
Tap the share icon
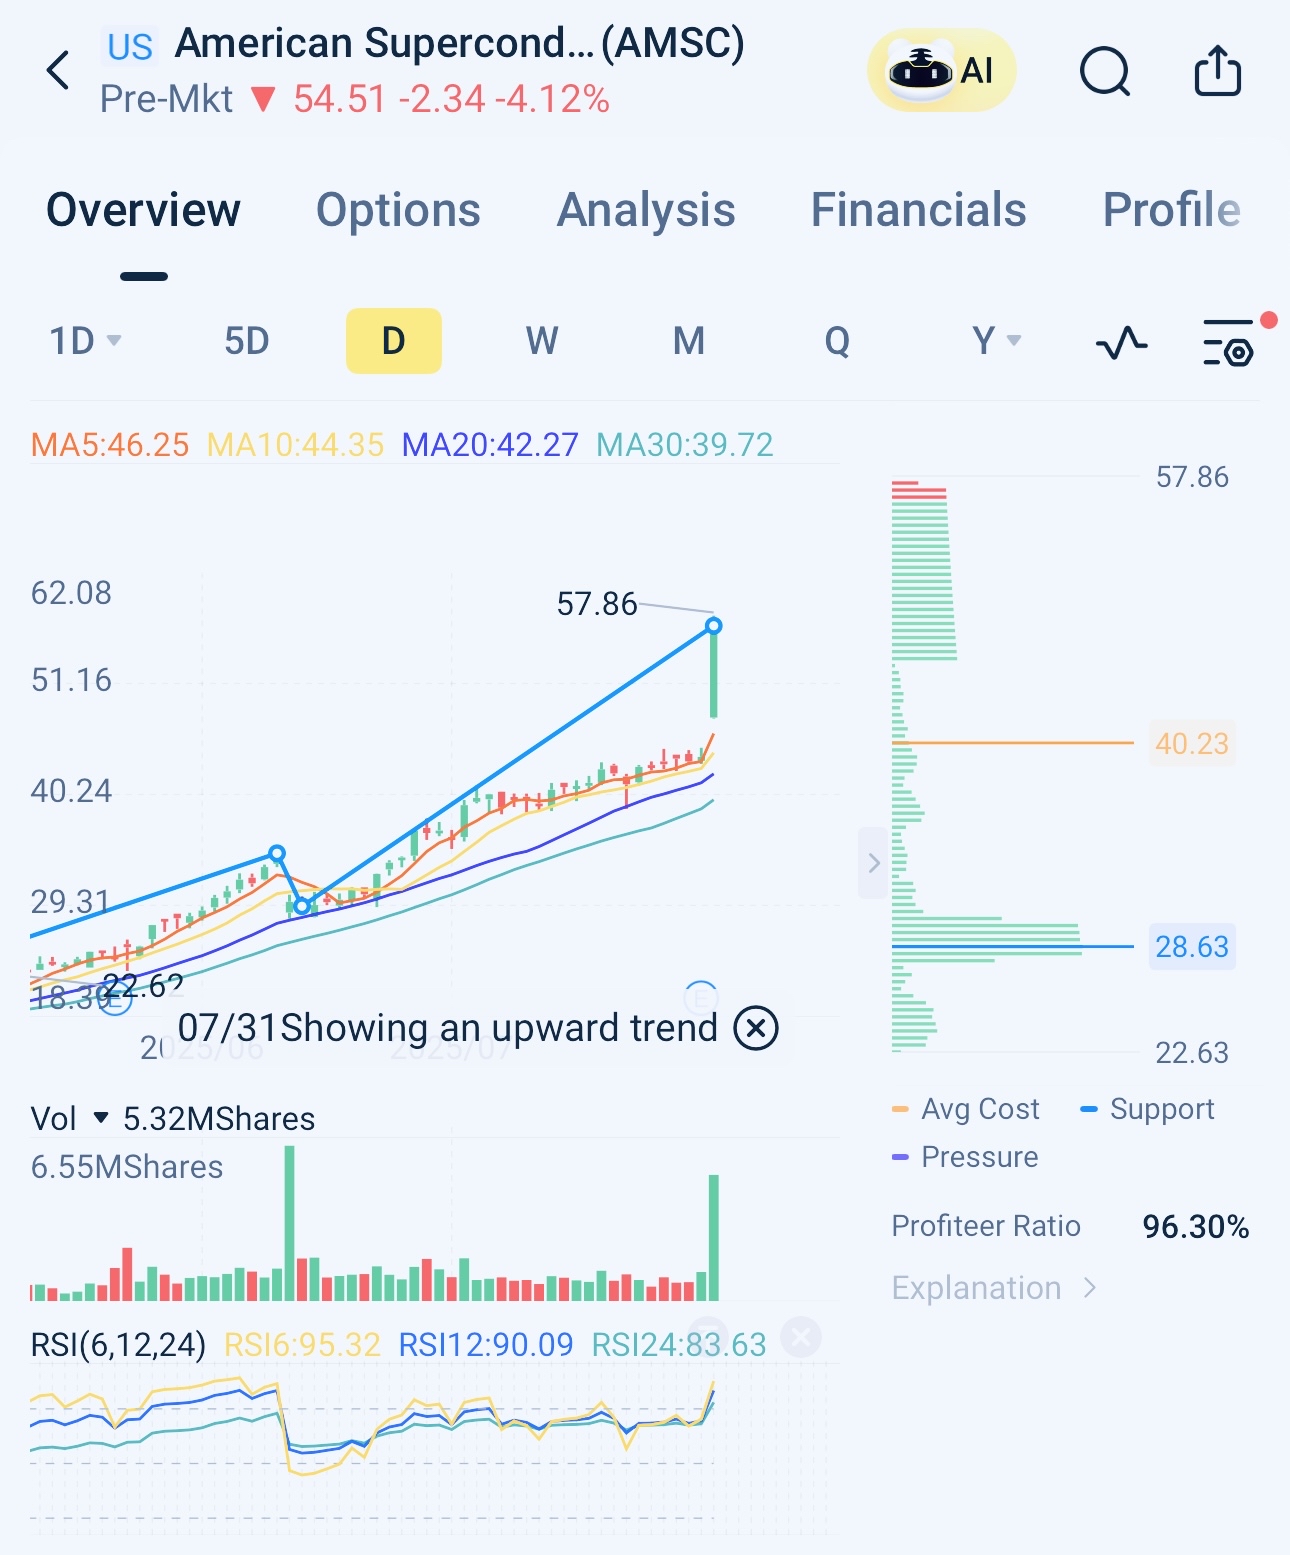[1217, 72]
